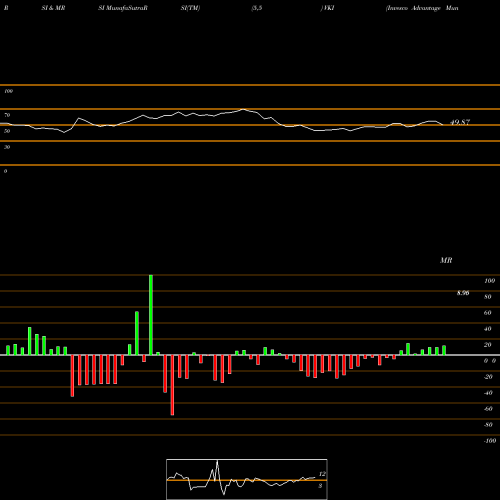The height and width of the screenshot is (500, 500).
Task: Open the mini chart thumbnail at bottom
Action: coord(247,479)
